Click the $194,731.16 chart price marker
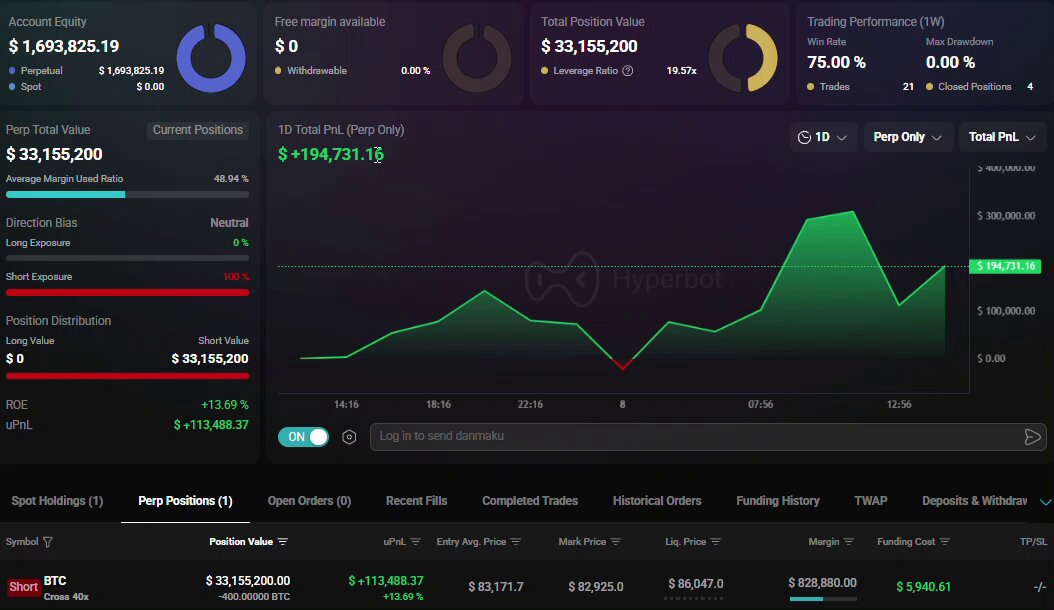This screenshot has height=610, width=1054. pos(1005,266)
